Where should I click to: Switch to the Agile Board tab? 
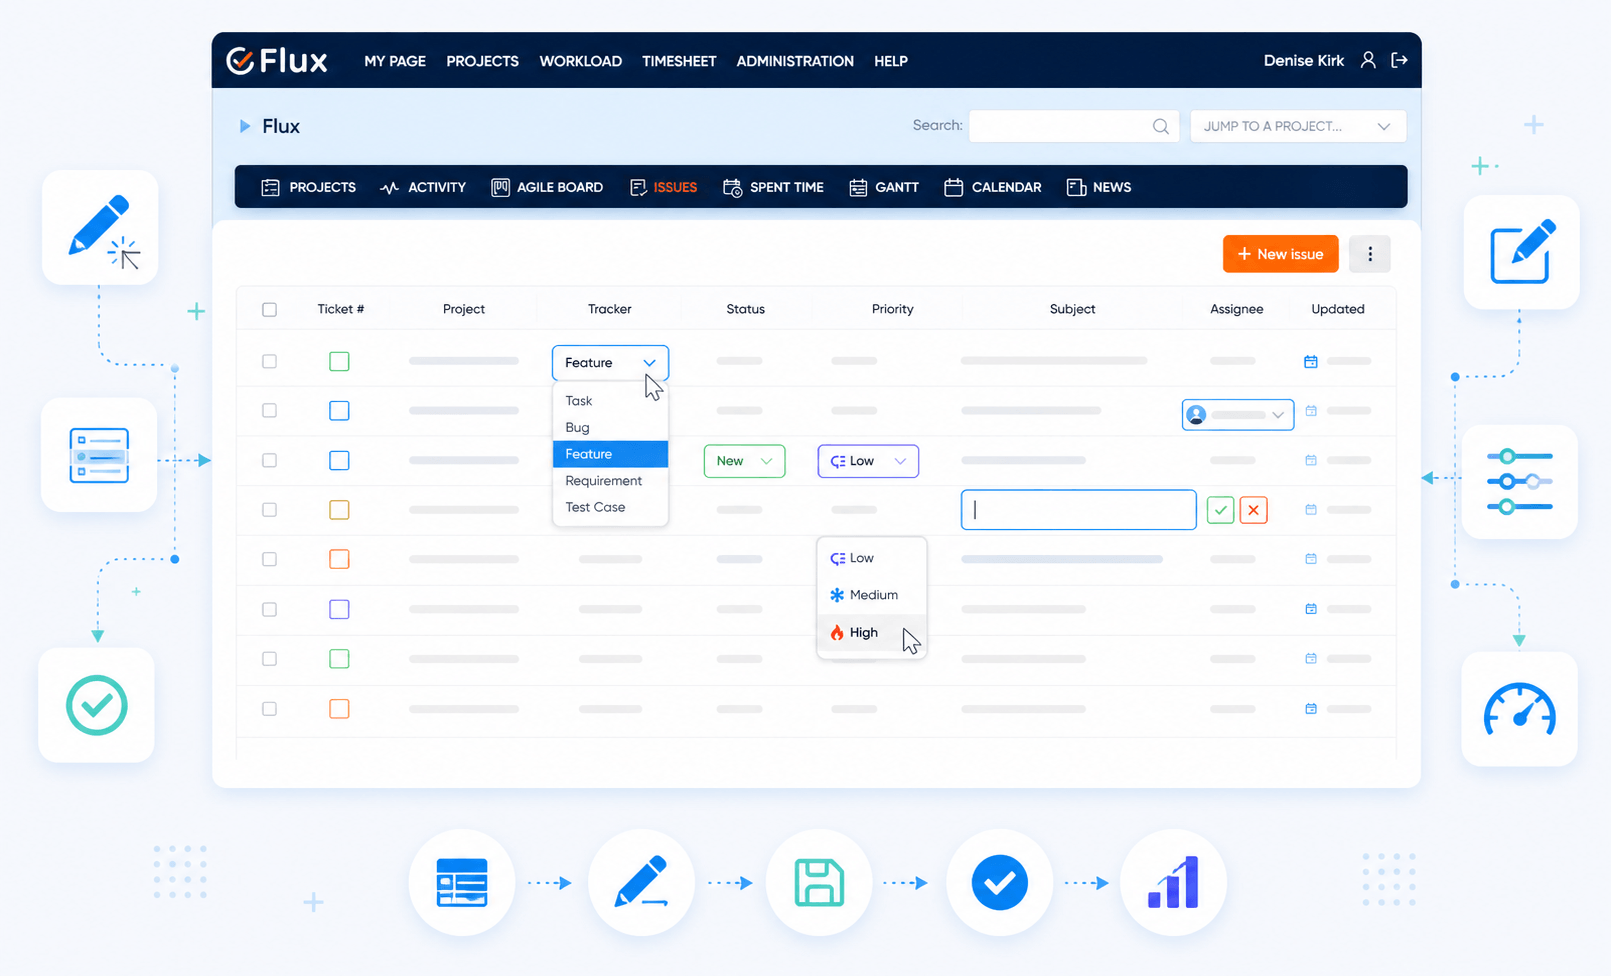coord(547,187)
